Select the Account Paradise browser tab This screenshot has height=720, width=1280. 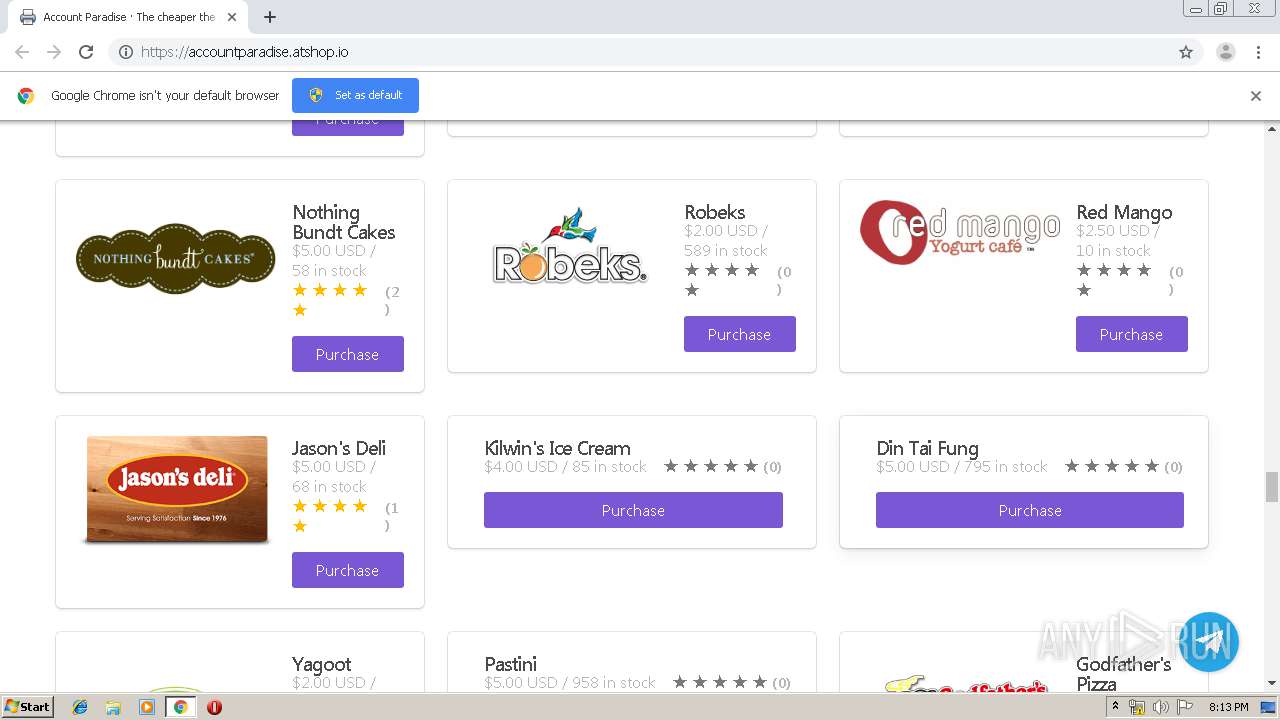click(x=128, y=17)
